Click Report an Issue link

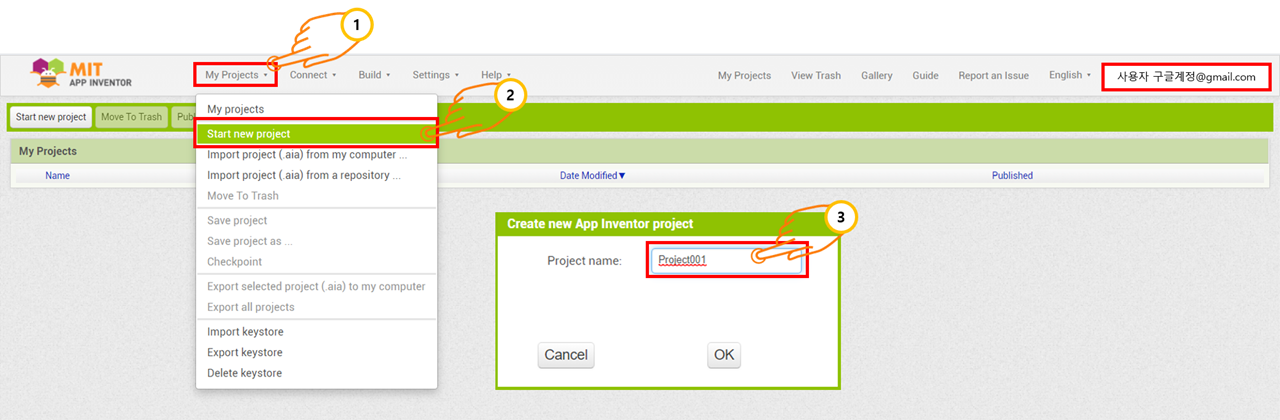pyautogui.click(x=993, y=75)
